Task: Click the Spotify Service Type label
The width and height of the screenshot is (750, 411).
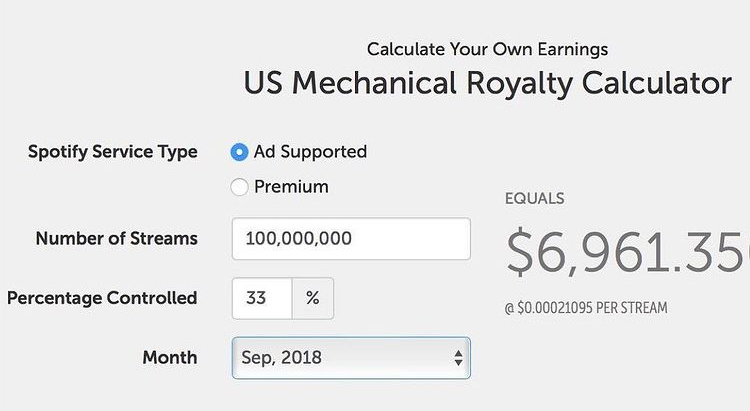Action: click(113, 152)
